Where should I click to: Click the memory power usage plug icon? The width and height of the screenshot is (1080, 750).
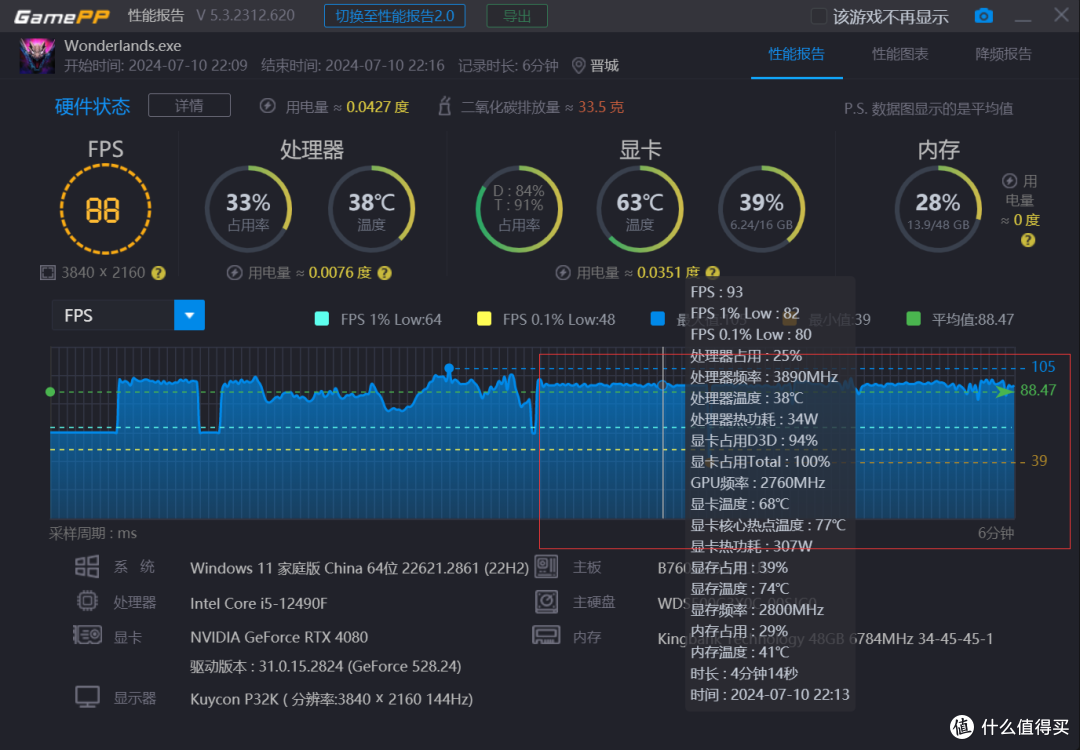tap(1009, 180)
